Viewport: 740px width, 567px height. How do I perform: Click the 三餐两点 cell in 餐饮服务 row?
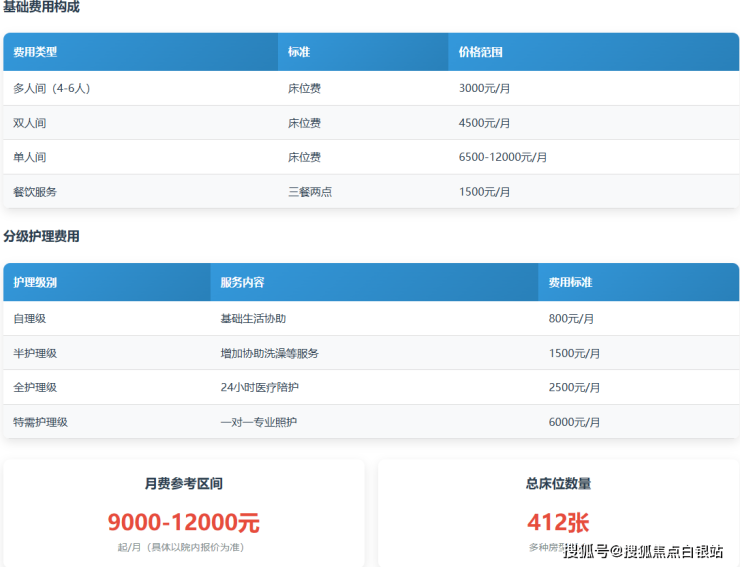point(310,191)
